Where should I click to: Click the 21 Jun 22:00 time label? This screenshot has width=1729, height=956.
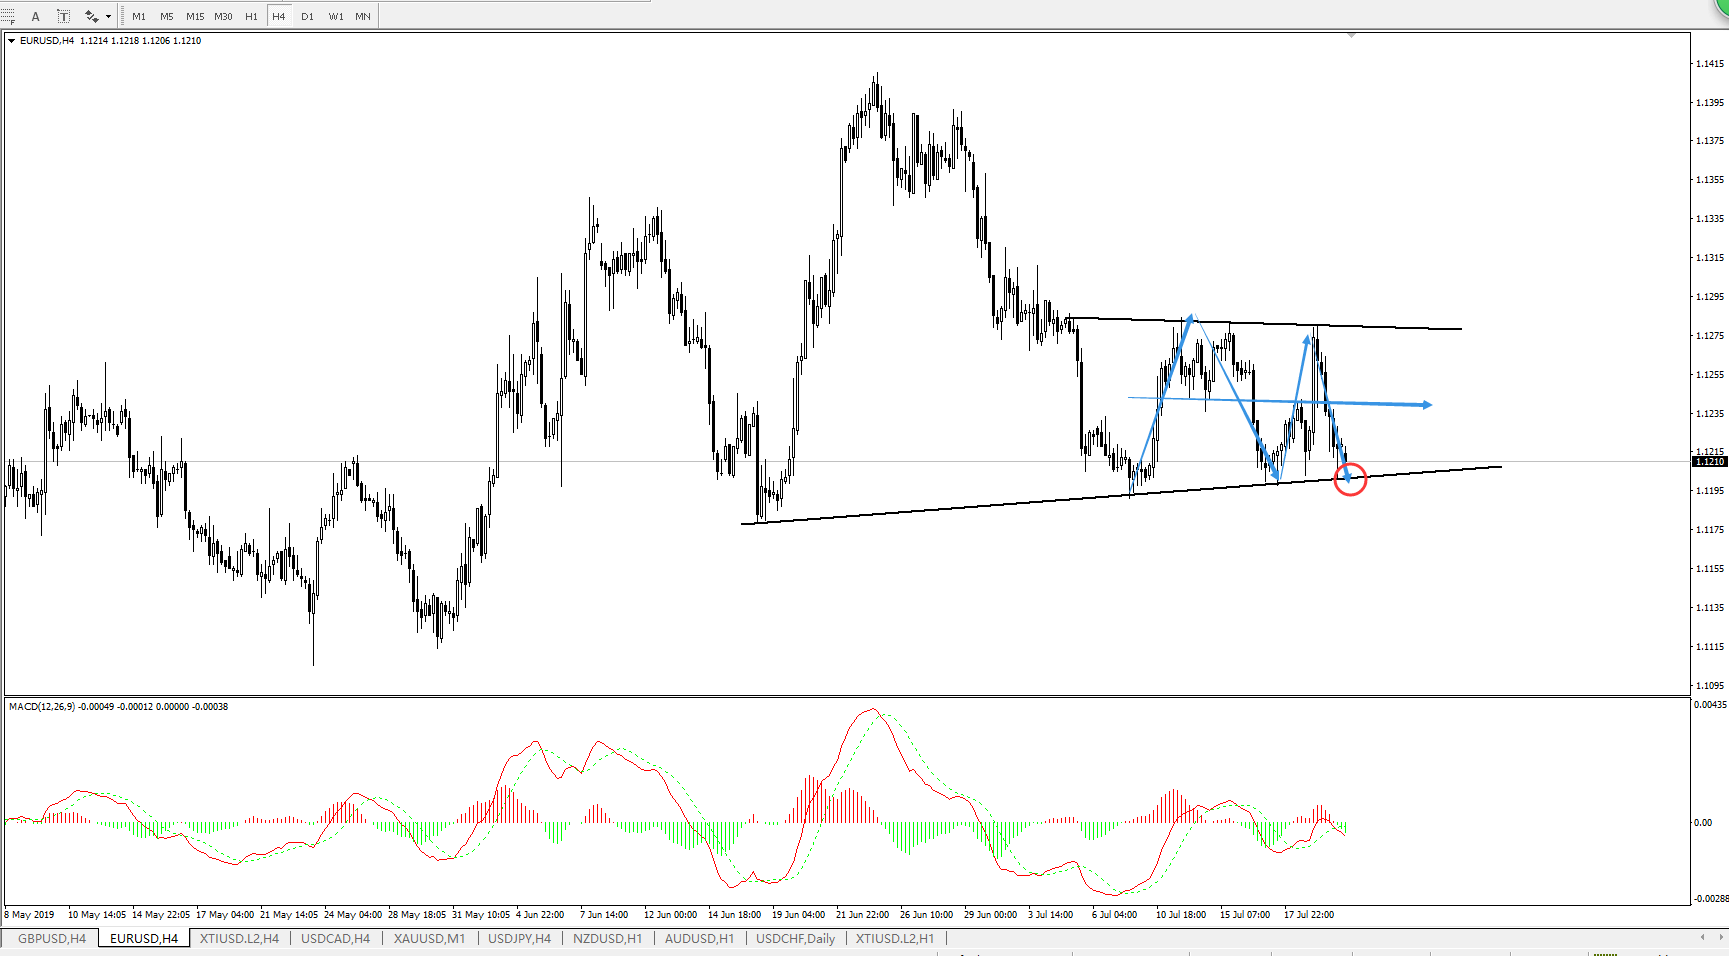pyautogui.click(x=862, y=914)
